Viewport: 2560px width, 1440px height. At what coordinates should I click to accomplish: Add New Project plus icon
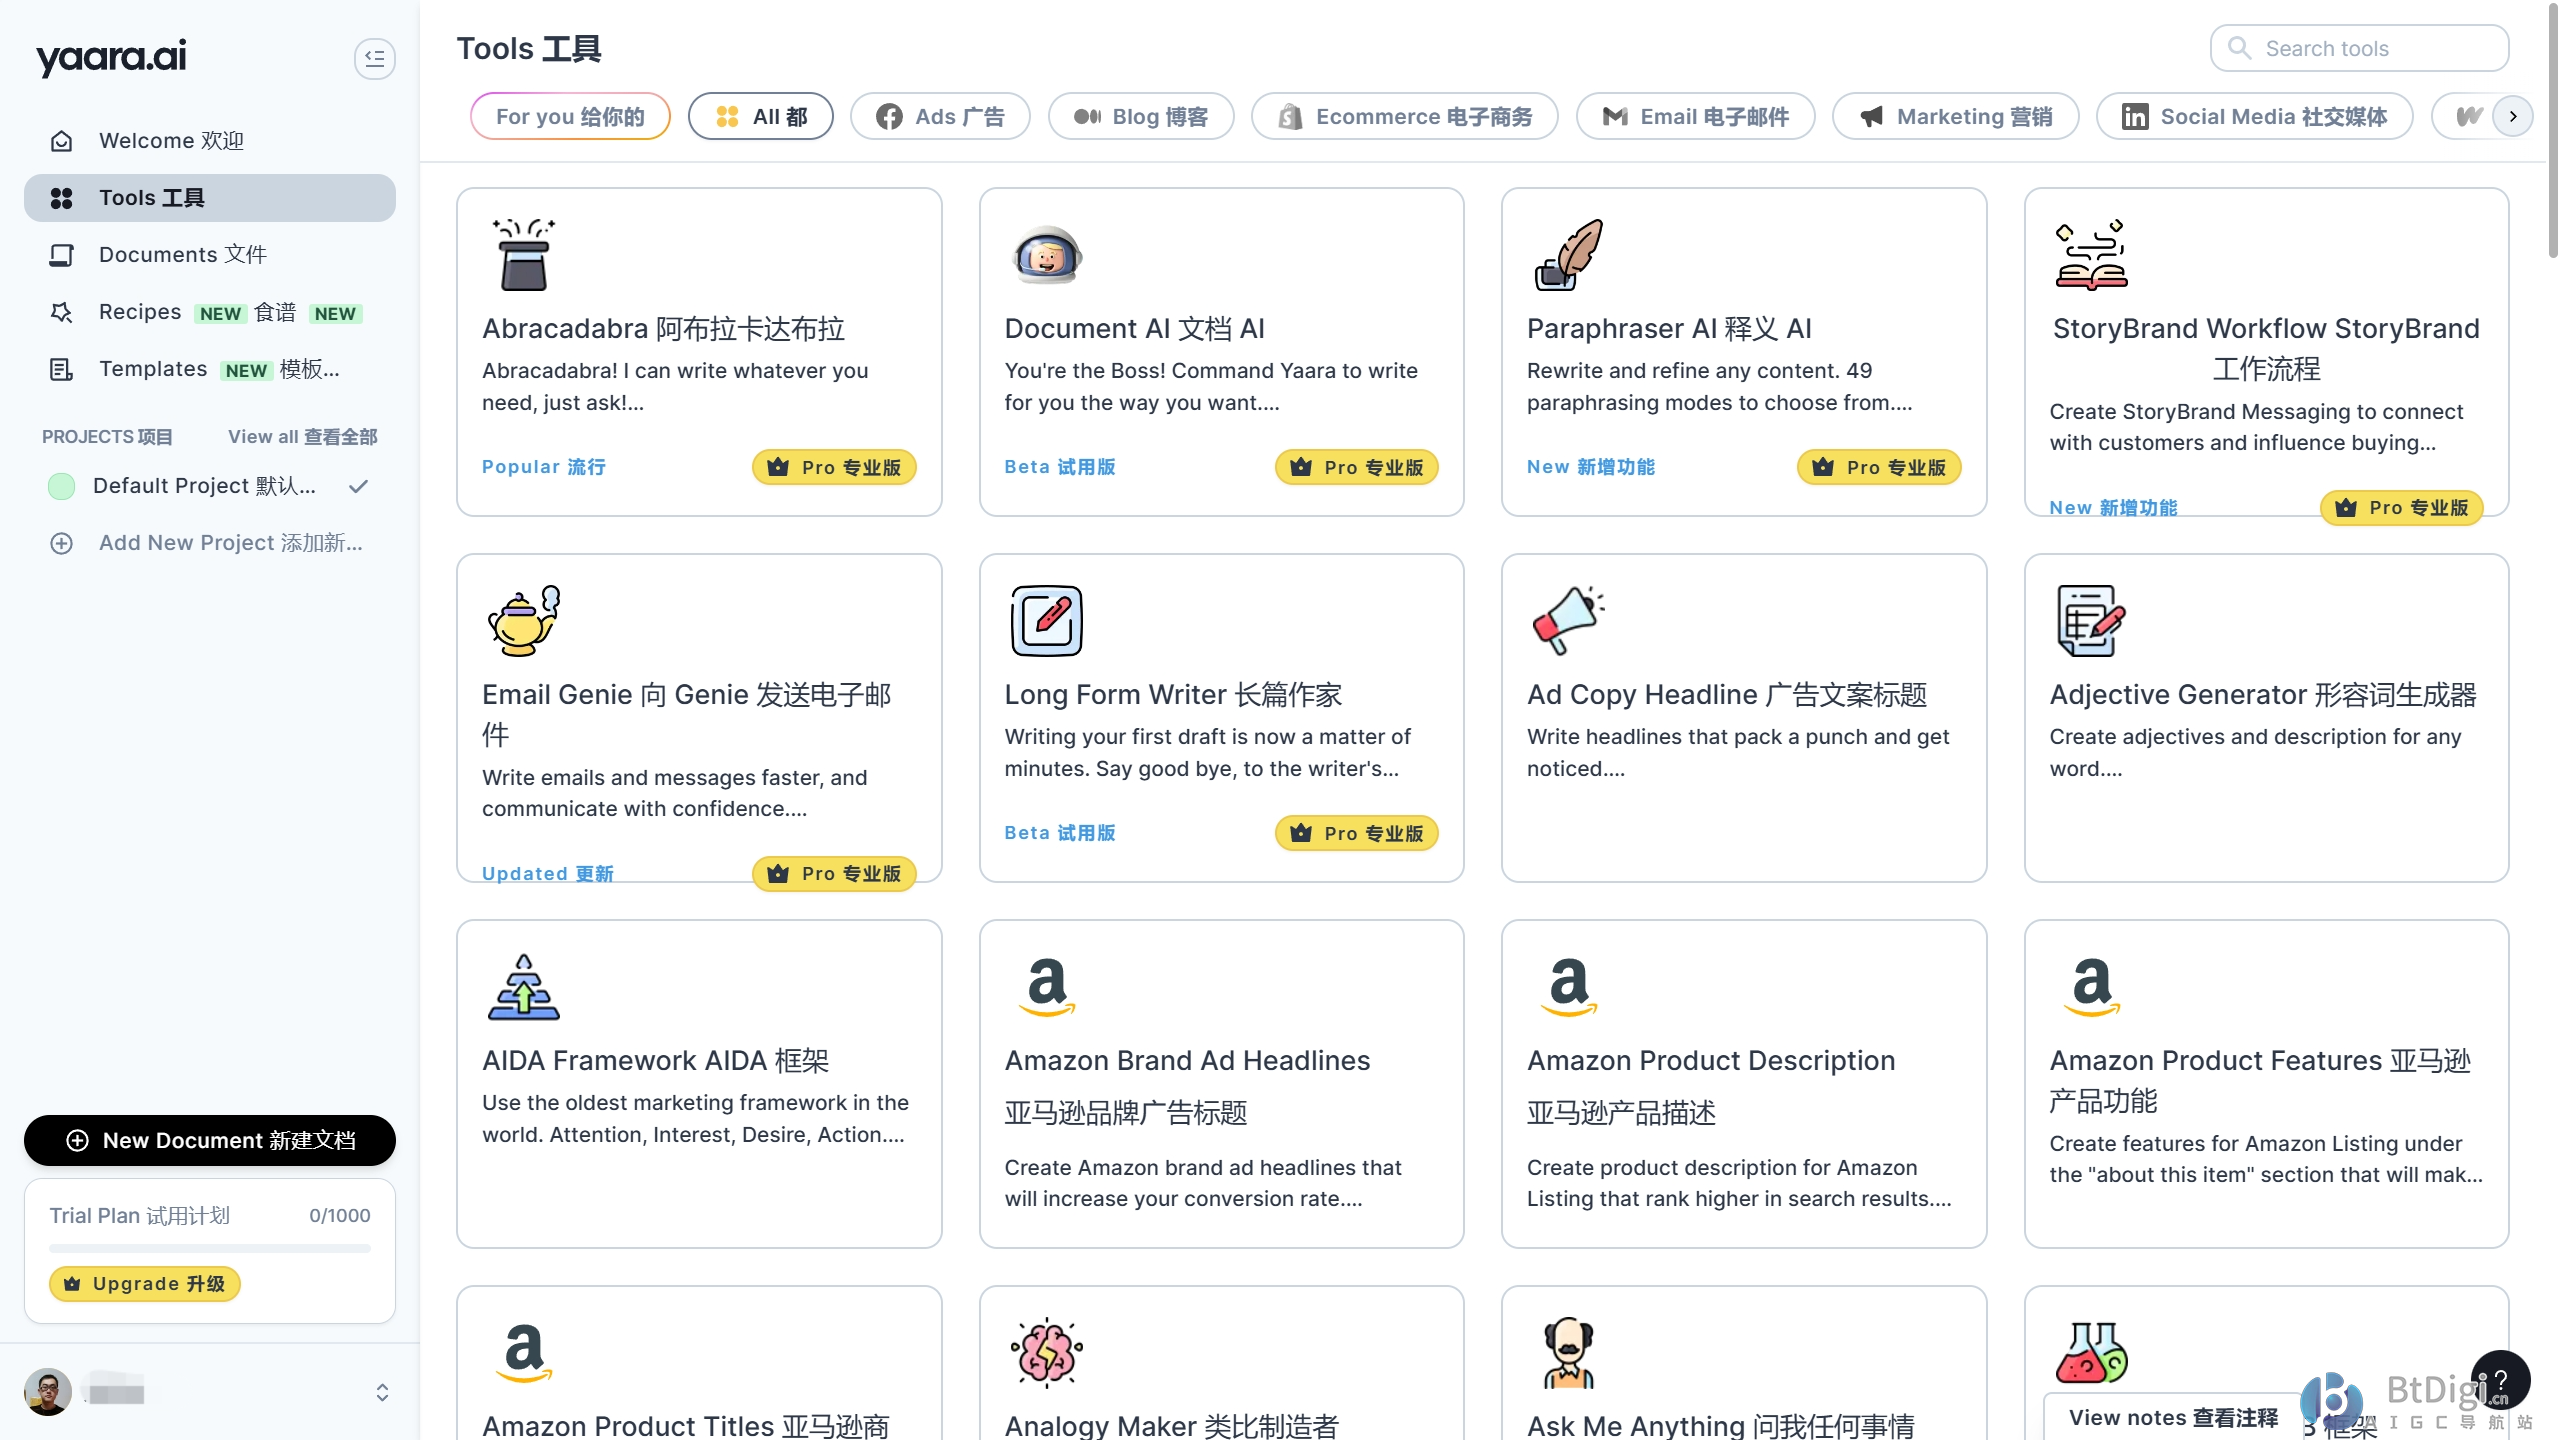pos(62,543)
